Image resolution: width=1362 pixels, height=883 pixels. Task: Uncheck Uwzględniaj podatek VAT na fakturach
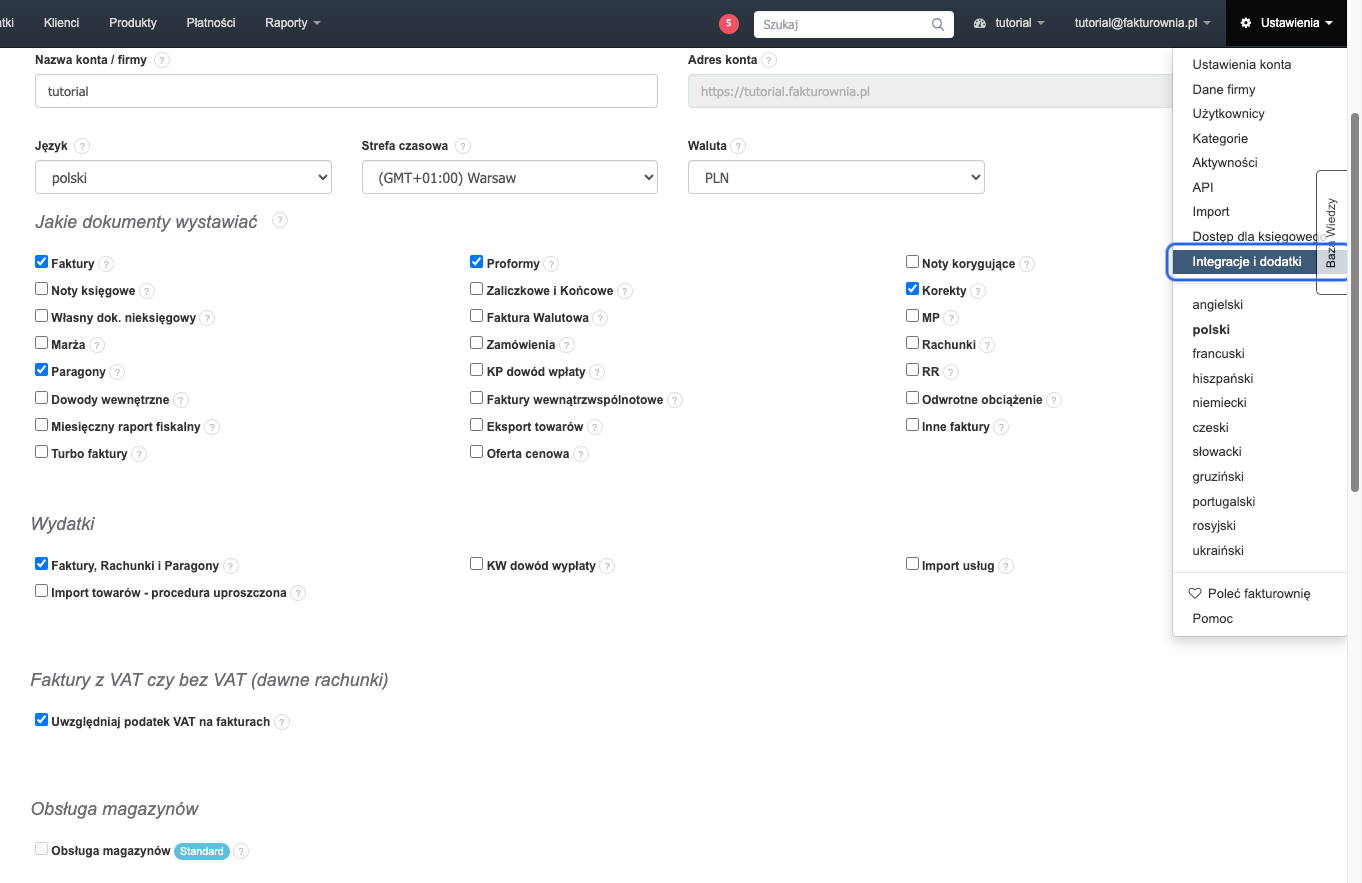(42, 720)
